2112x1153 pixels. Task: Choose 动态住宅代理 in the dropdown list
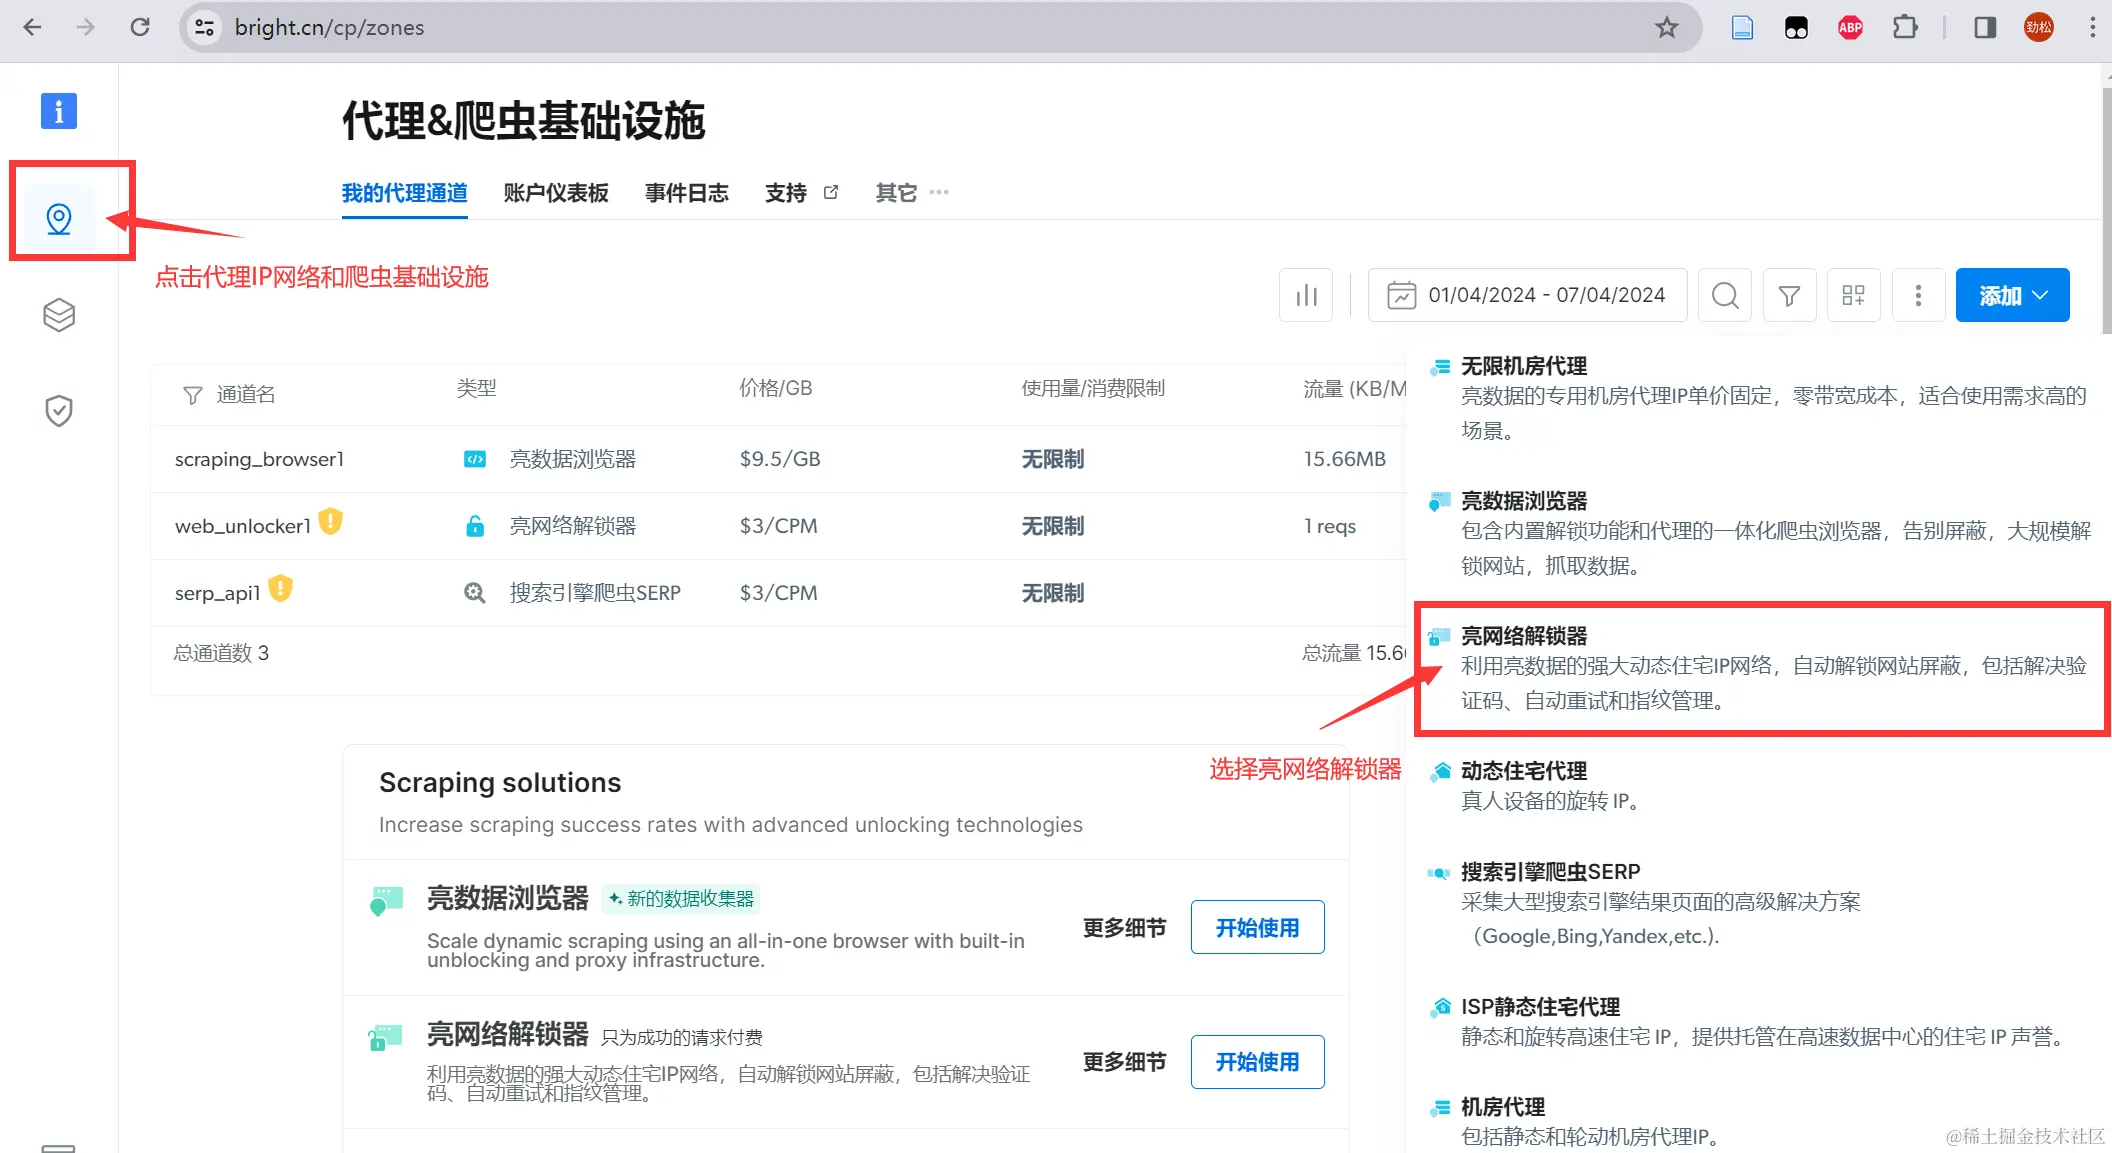pyautogui.click(x=1523, y=771)
